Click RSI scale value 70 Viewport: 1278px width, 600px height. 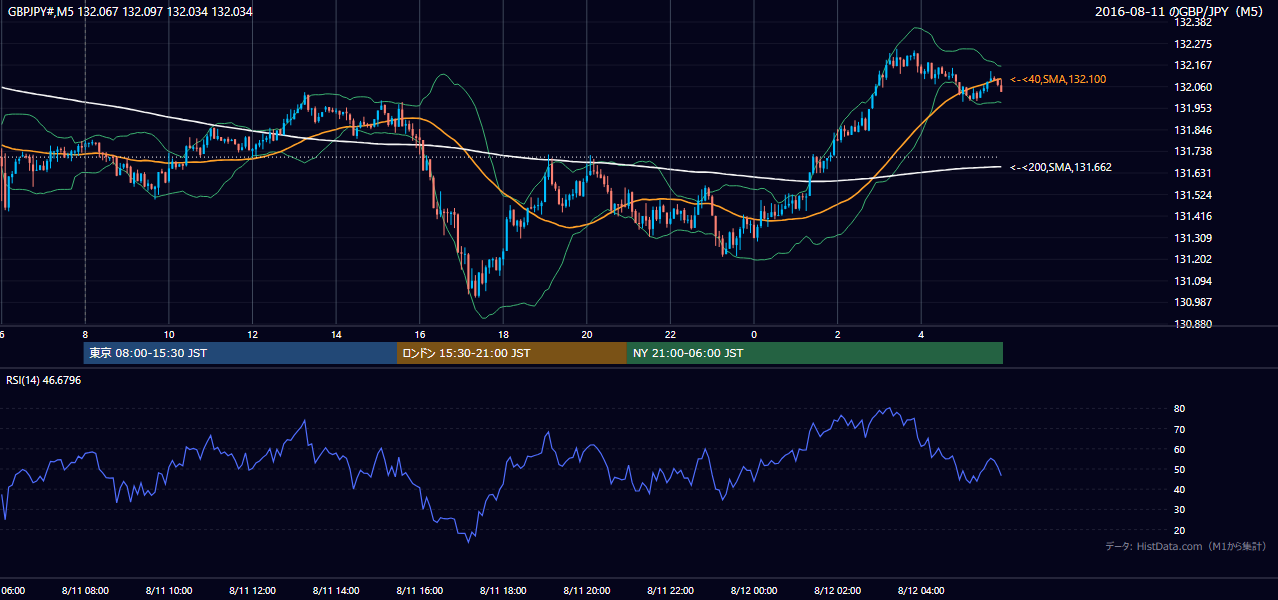tap(1180, 429)
